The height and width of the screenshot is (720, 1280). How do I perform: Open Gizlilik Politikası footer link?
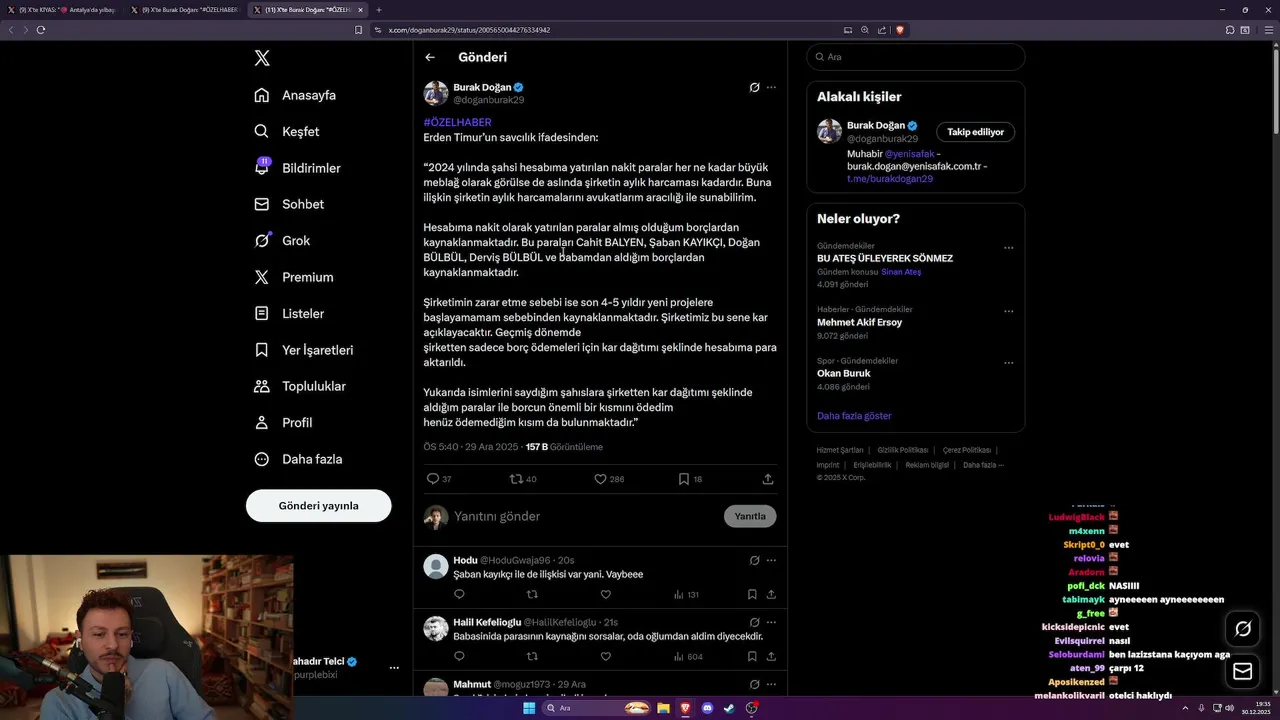pos(903,450)
